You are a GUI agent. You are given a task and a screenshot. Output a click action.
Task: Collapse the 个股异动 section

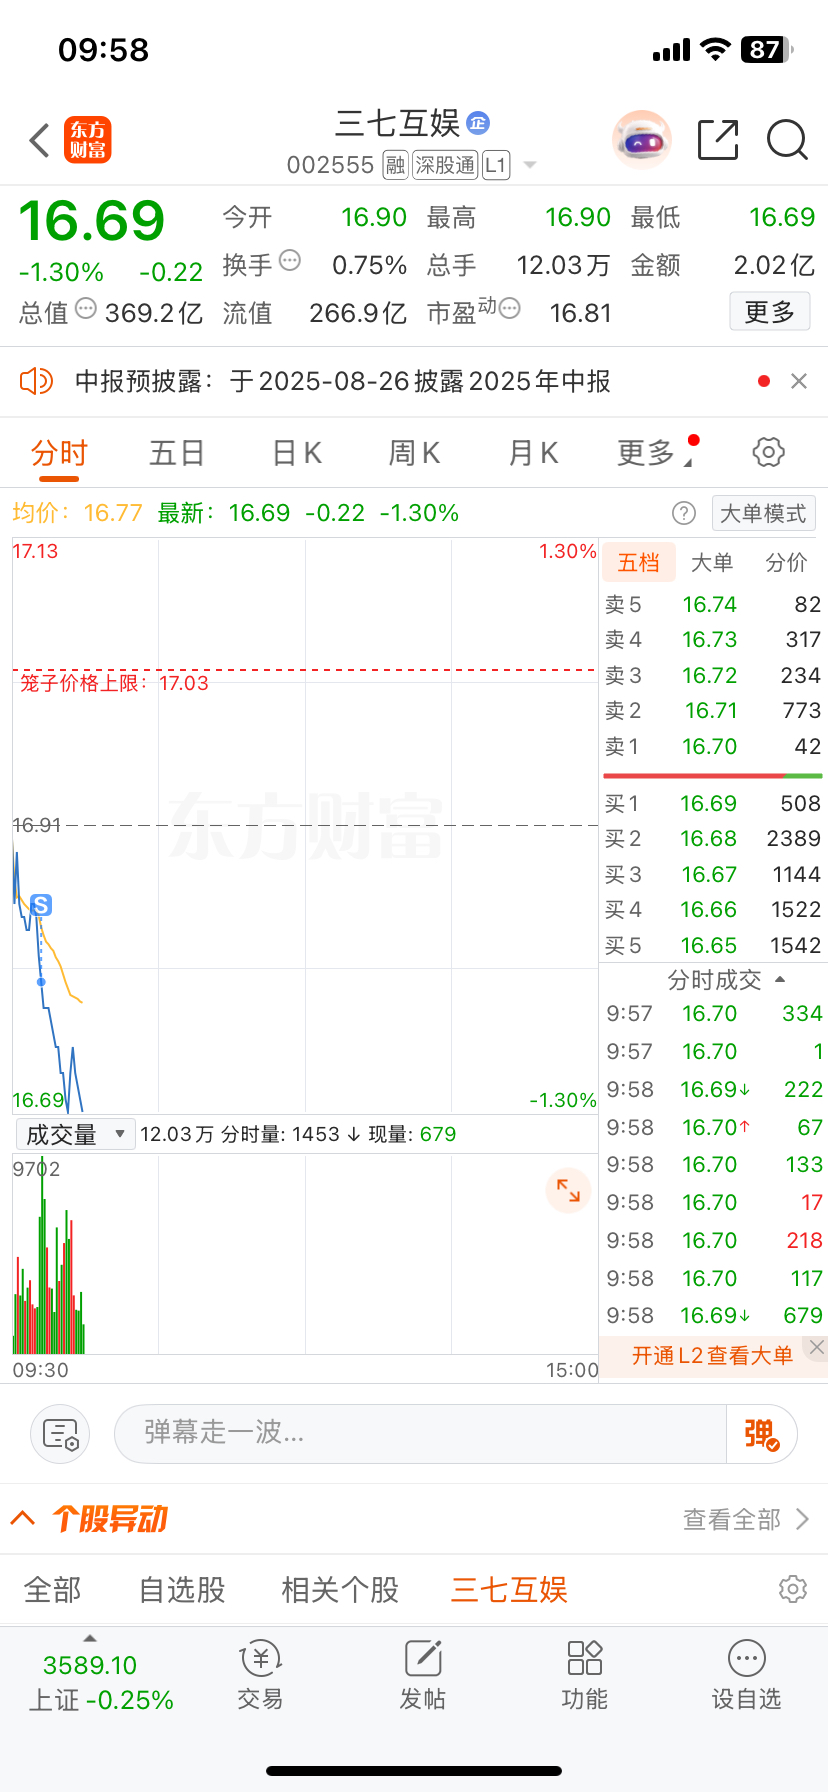coord(23,1519)
